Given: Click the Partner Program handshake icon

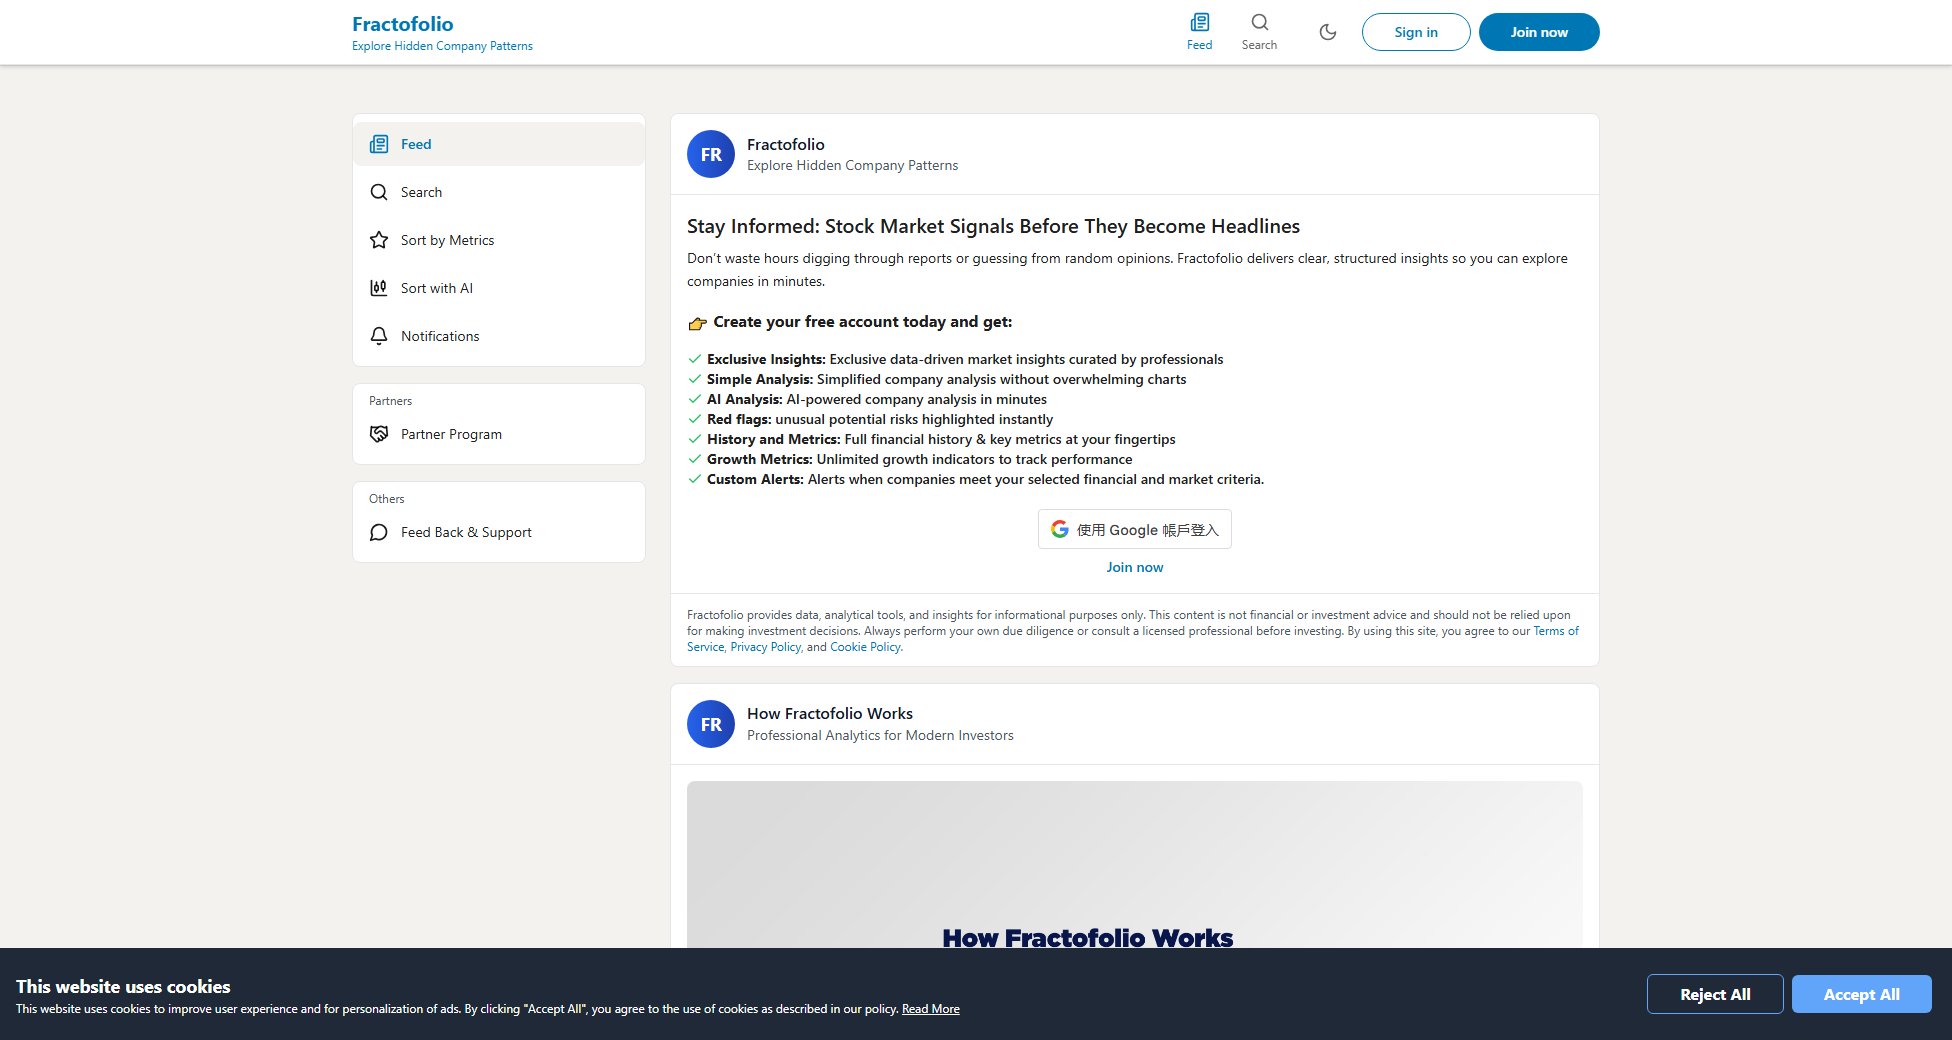Looking at the screenshot, I should coord(379,434).
